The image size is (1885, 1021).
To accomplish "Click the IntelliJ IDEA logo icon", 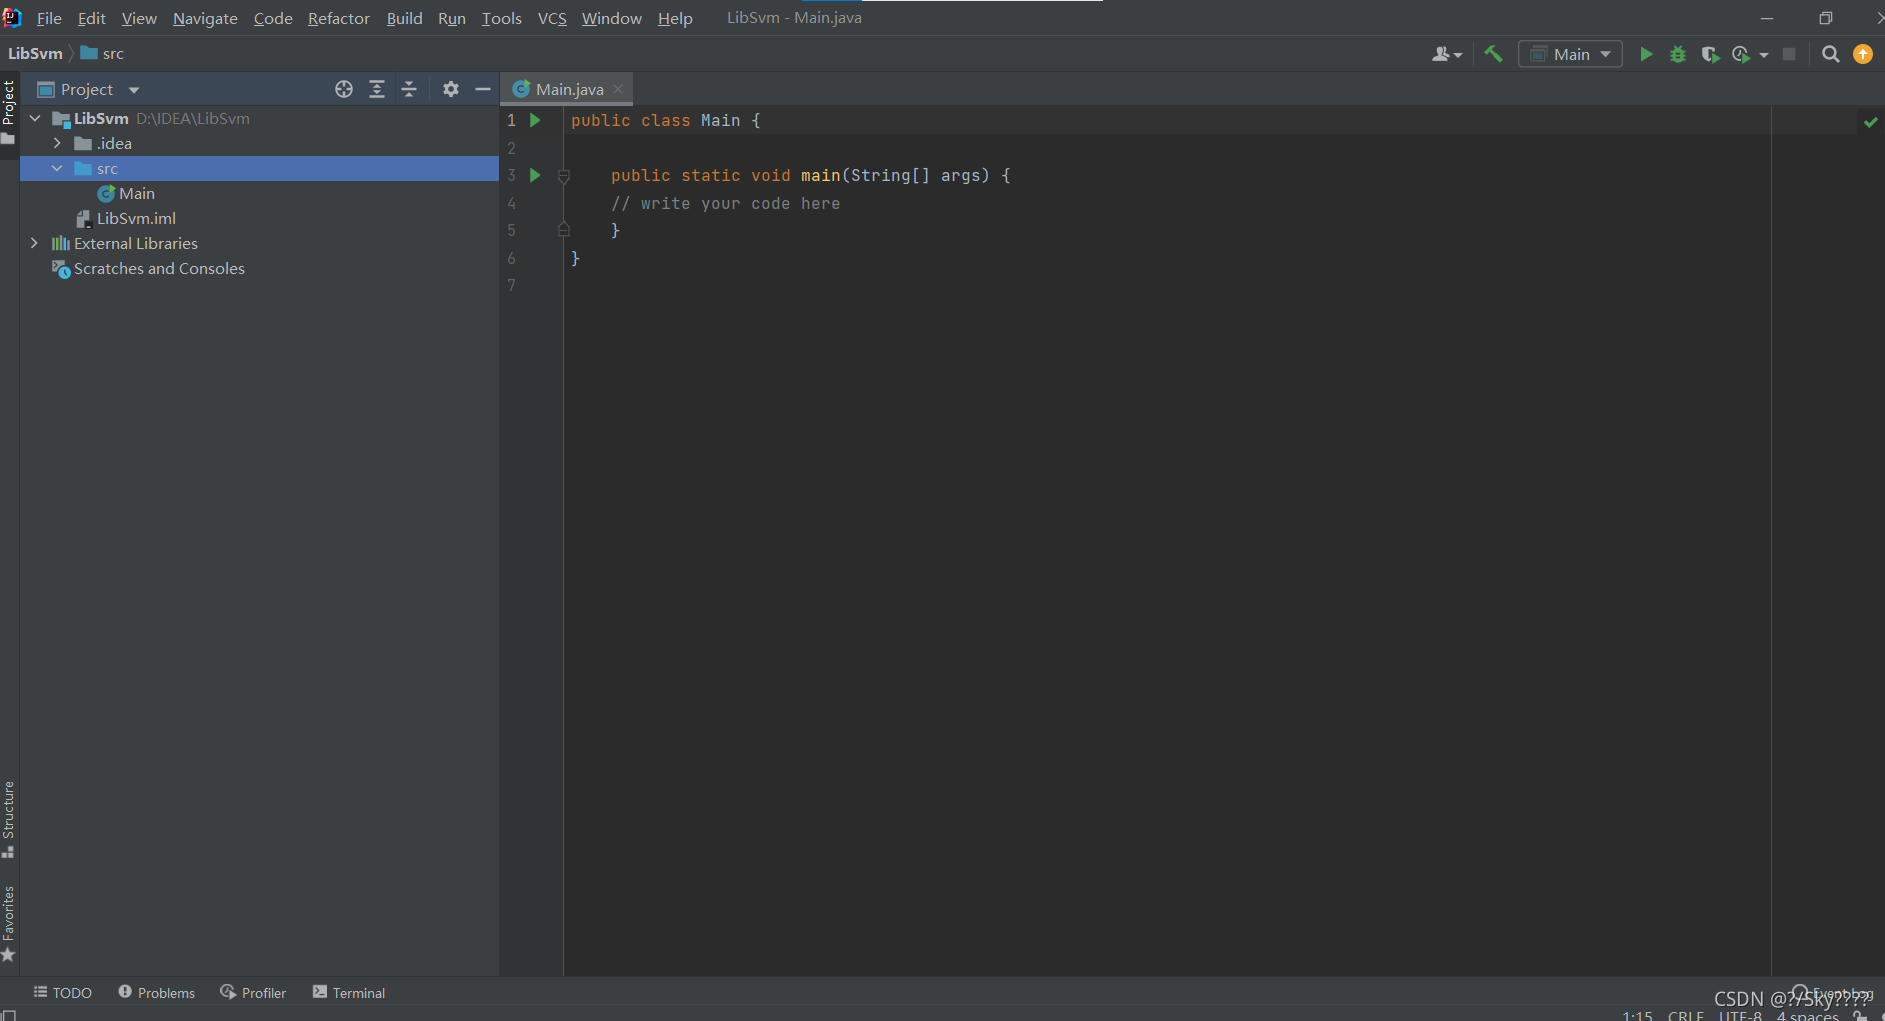I will pos(11,17).
